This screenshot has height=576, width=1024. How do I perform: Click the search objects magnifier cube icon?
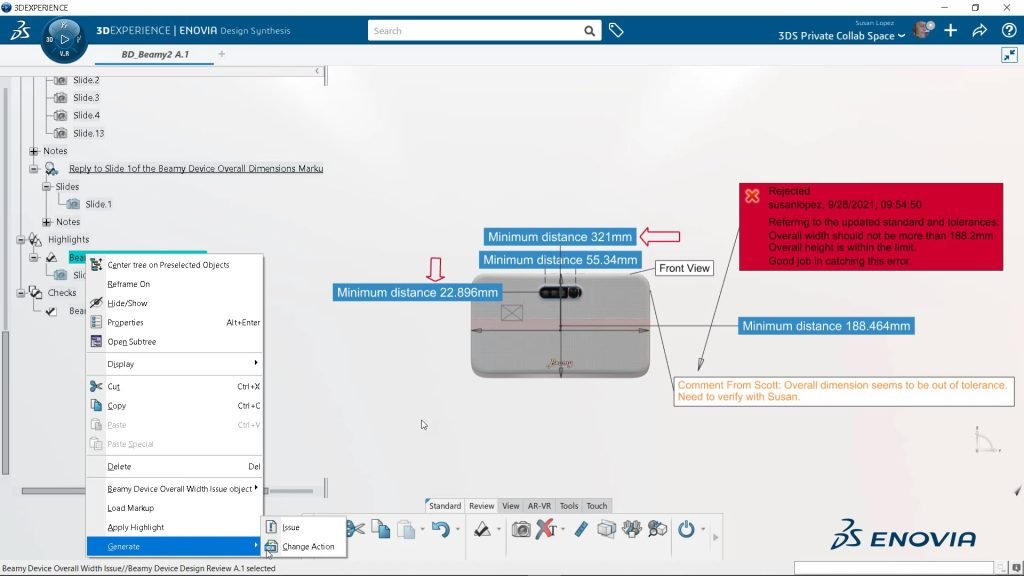click(658, 528)
